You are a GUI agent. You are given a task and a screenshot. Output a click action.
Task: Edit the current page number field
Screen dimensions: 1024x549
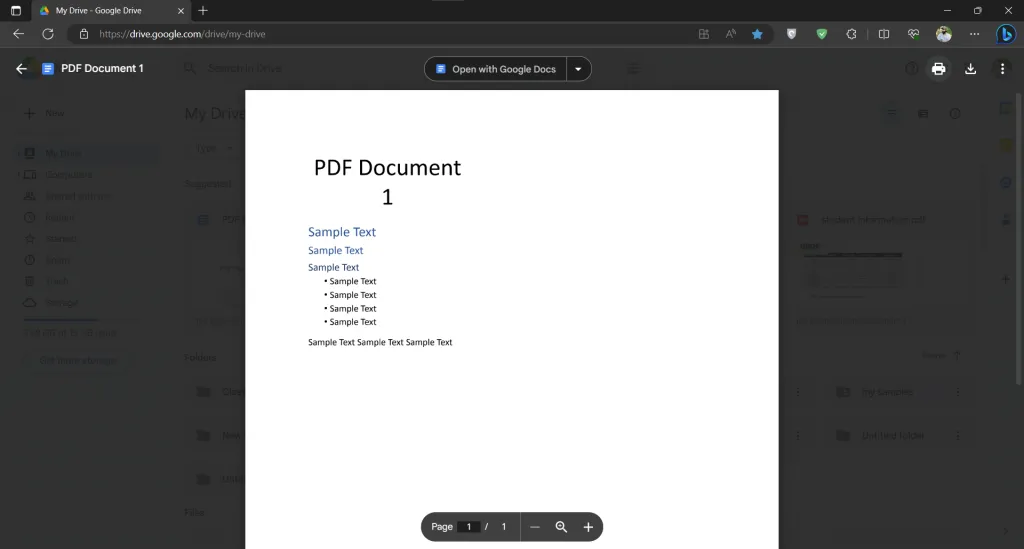pos(469,527)
